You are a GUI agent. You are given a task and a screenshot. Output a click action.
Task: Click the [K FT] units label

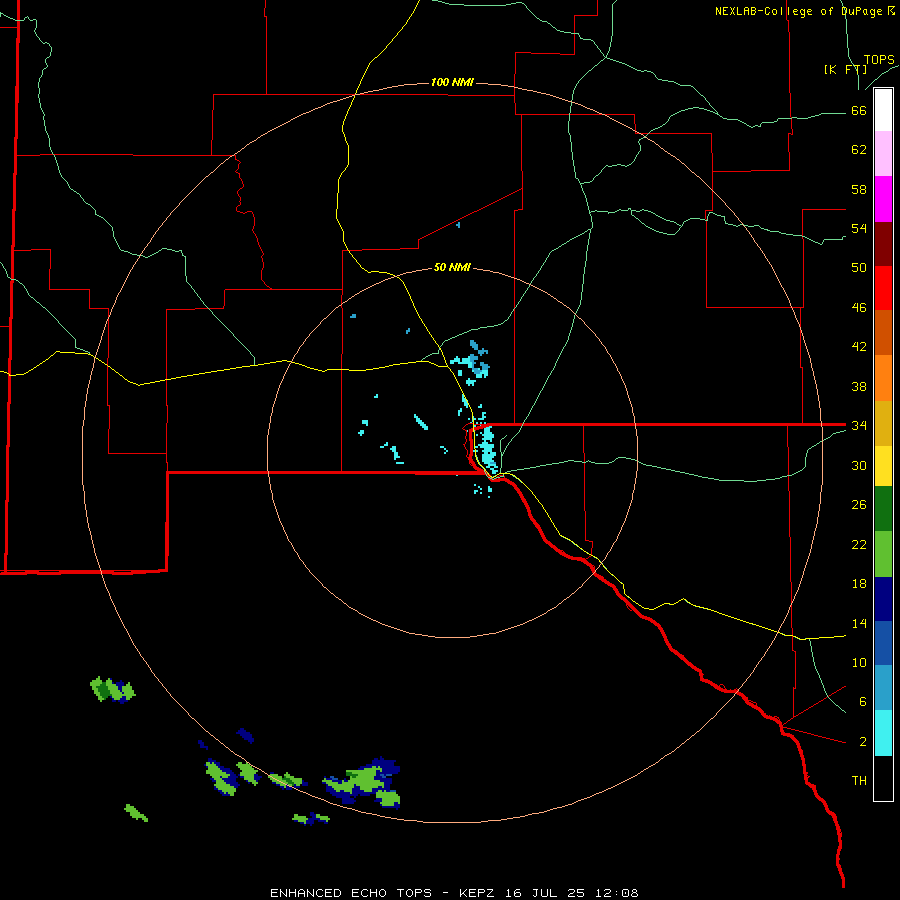pos(845,70)
